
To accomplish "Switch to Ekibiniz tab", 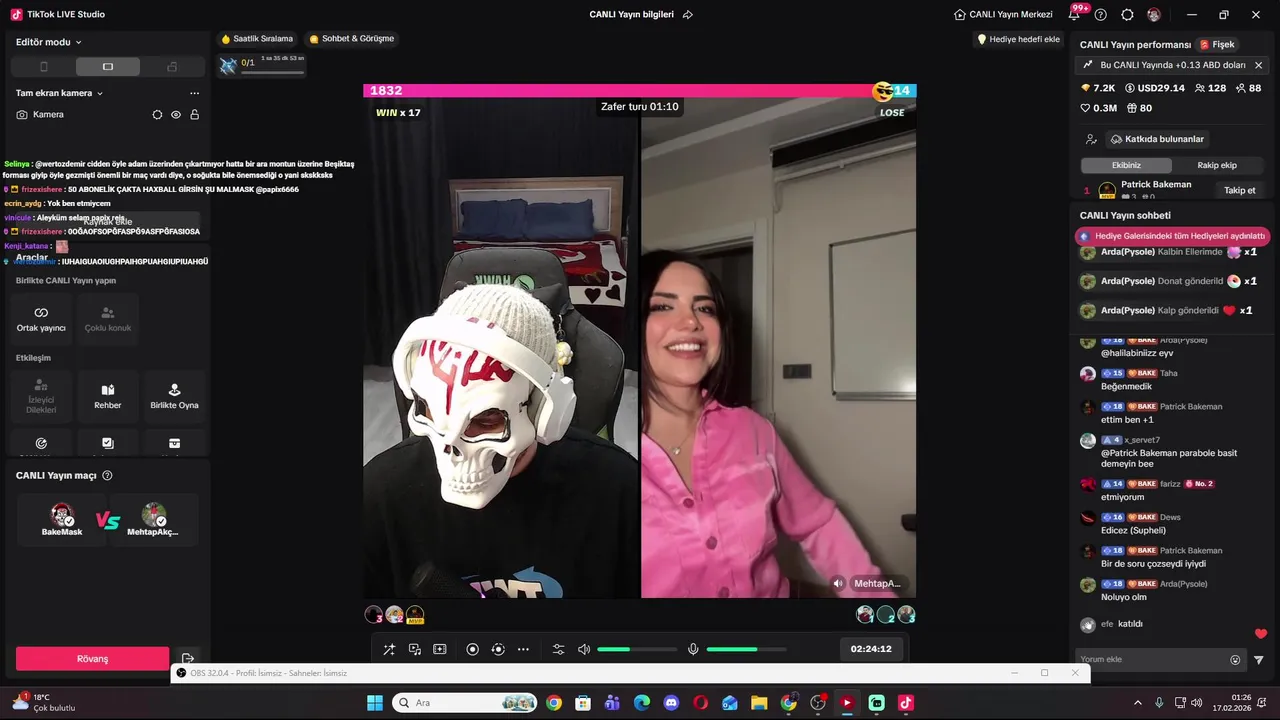I will pos(1126,165).
